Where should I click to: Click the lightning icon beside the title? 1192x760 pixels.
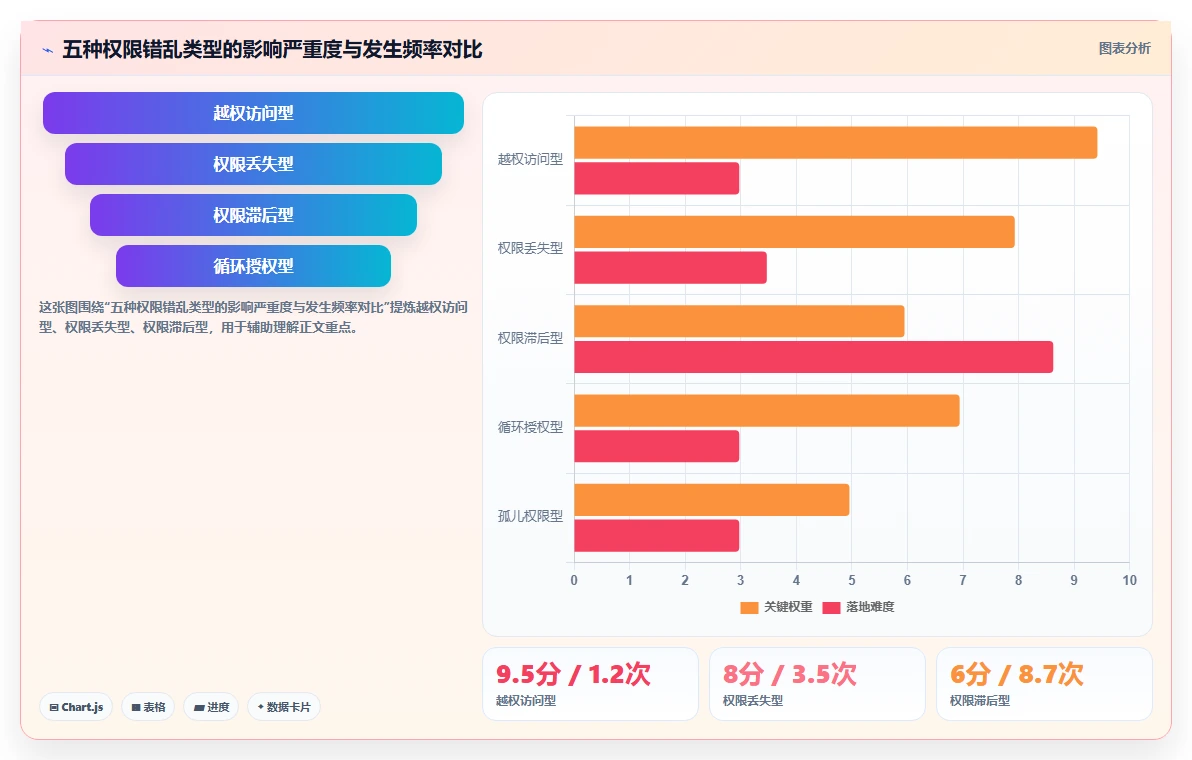(47, 50)
